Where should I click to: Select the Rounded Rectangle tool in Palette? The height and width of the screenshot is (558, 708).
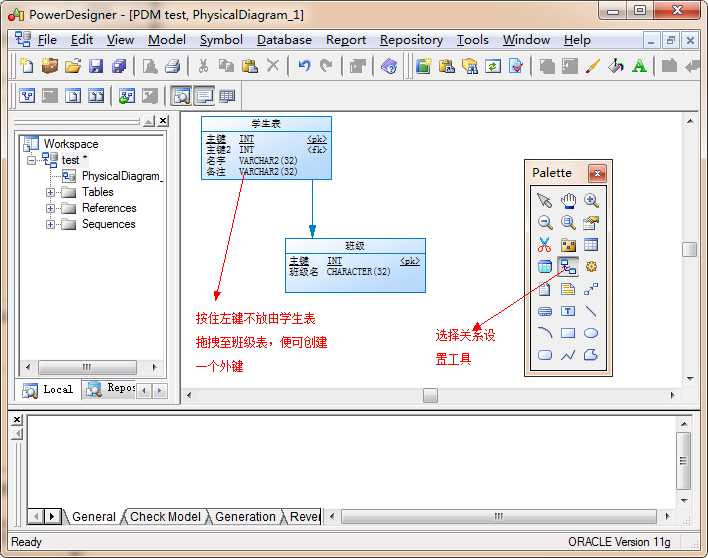click(x=545, y=355)
